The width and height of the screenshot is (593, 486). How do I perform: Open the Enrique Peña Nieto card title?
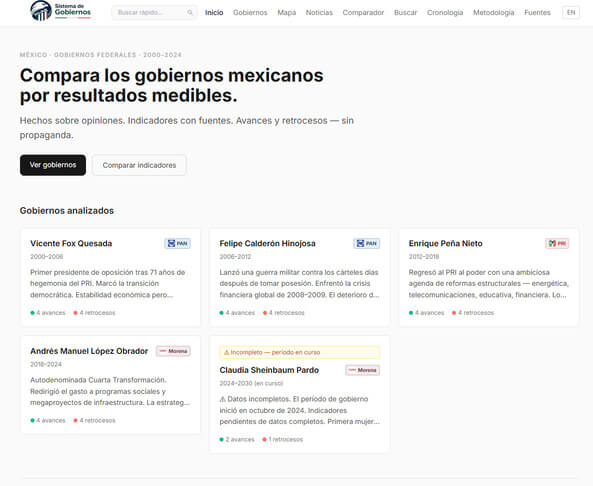tap(446, 243)
